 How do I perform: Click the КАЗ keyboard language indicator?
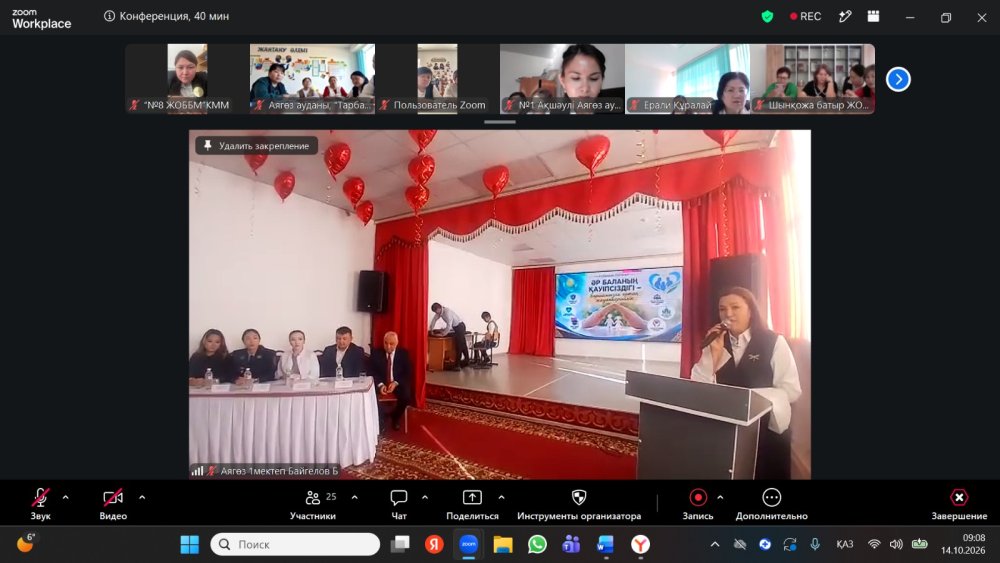click(x=844, y=545)
